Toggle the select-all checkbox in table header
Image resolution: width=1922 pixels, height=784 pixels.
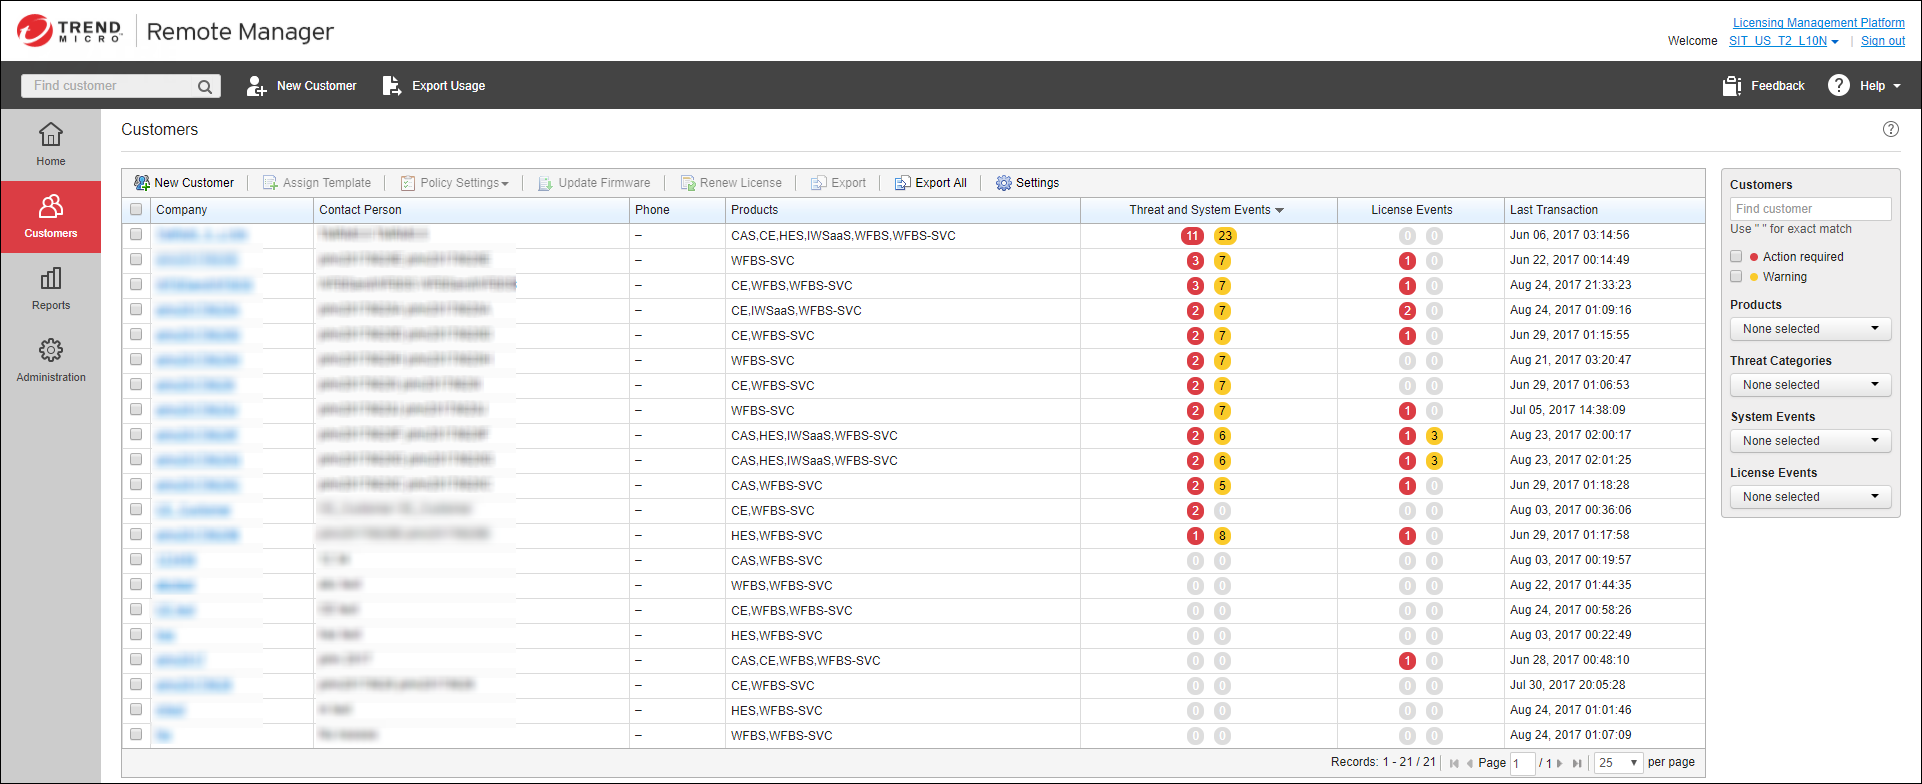click(x=136, y=210)
